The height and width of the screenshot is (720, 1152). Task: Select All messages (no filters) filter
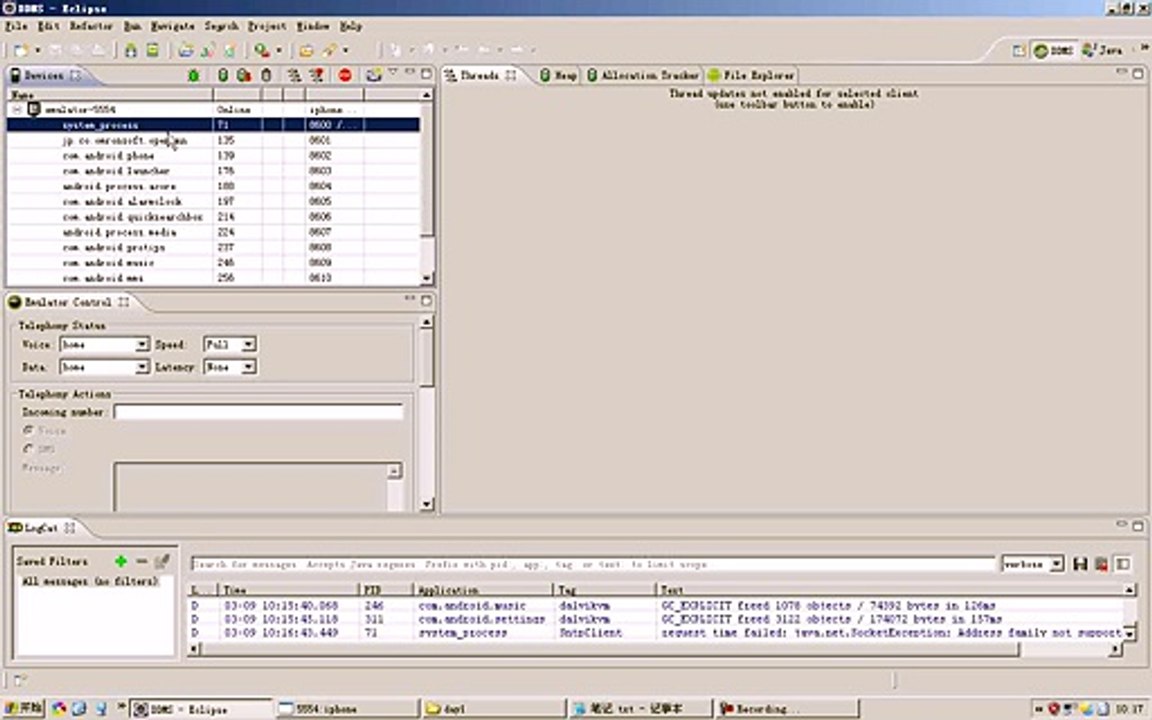[x=90, y=581]
